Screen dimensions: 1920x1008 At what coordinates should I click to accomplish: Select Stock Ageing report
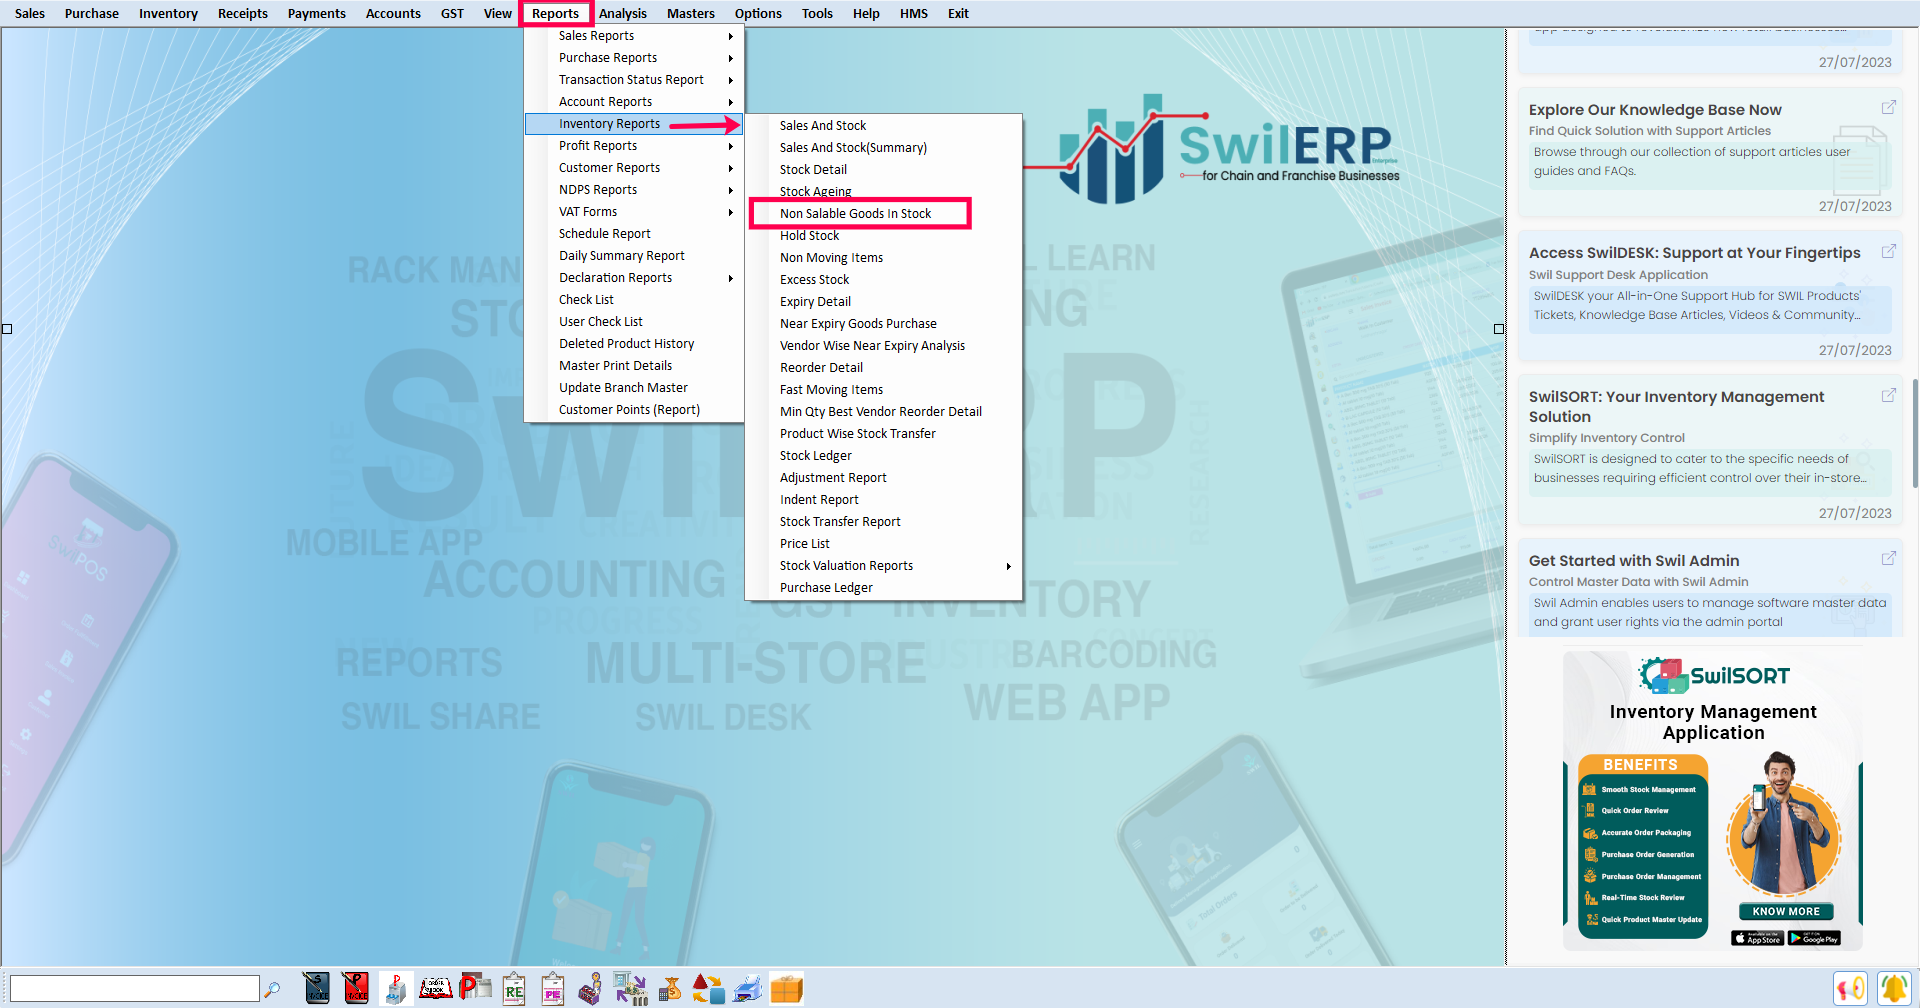tap(884, 192)
